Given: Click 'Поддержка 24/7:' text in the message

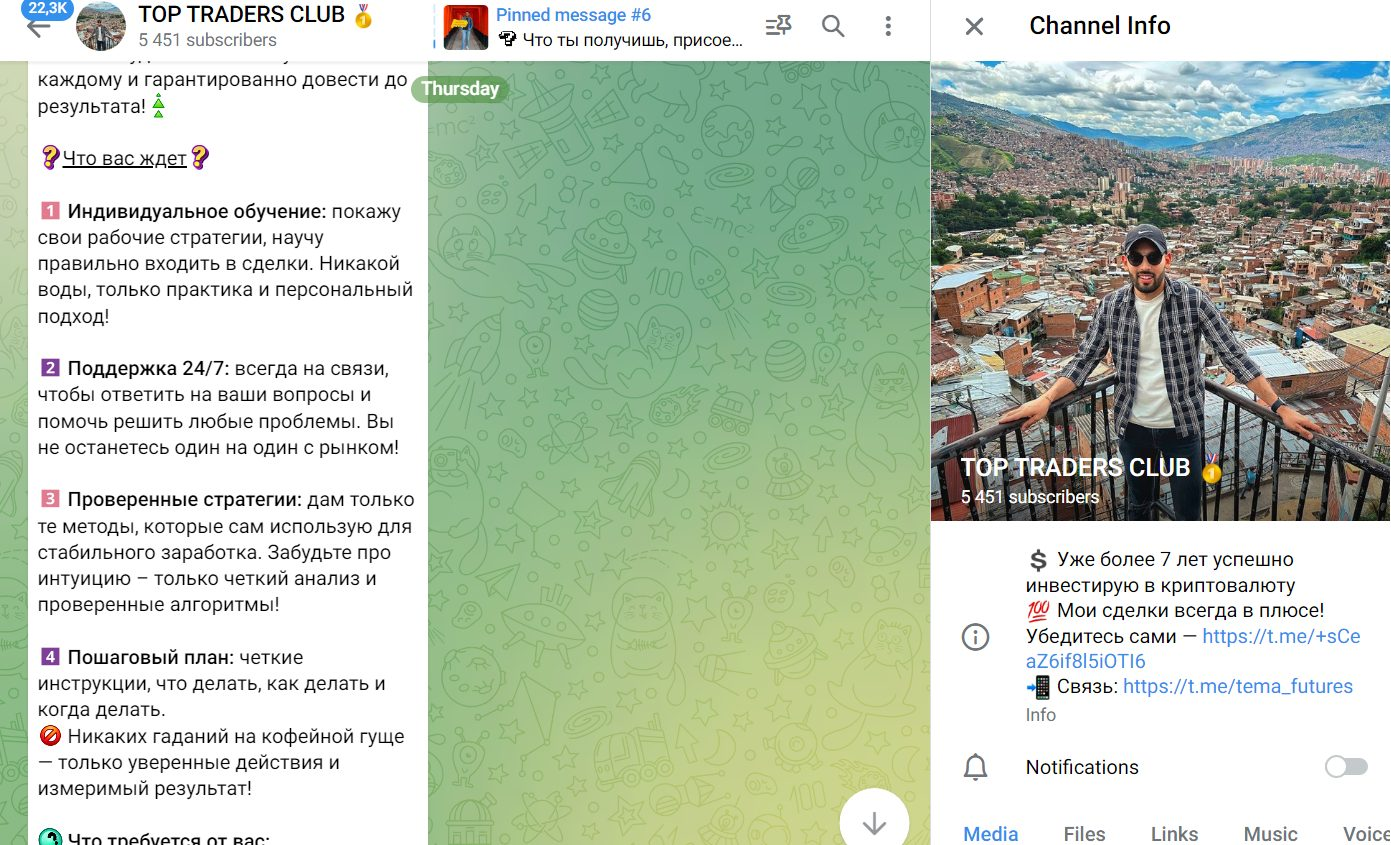Looking at the screenshot, I should pos(148,368).
